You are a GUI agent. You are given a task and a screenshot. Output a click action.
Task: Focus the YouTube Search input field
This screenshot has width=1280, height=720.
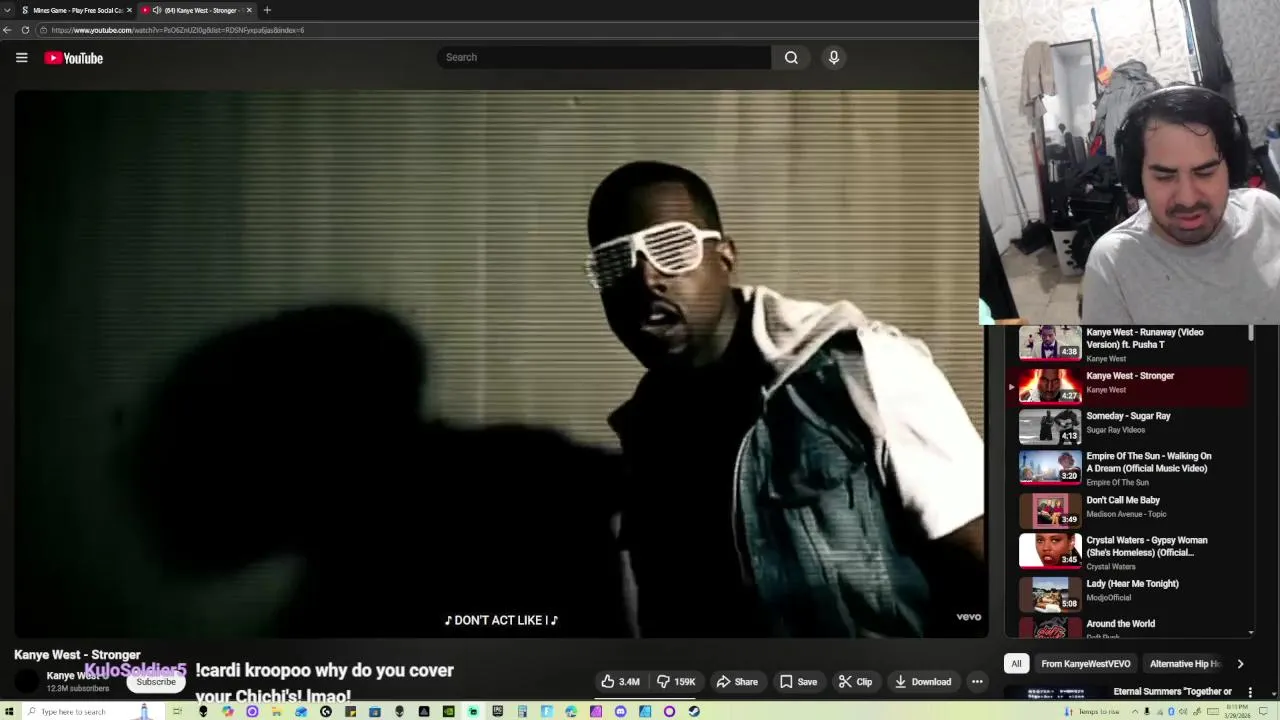tap(604, 57)
